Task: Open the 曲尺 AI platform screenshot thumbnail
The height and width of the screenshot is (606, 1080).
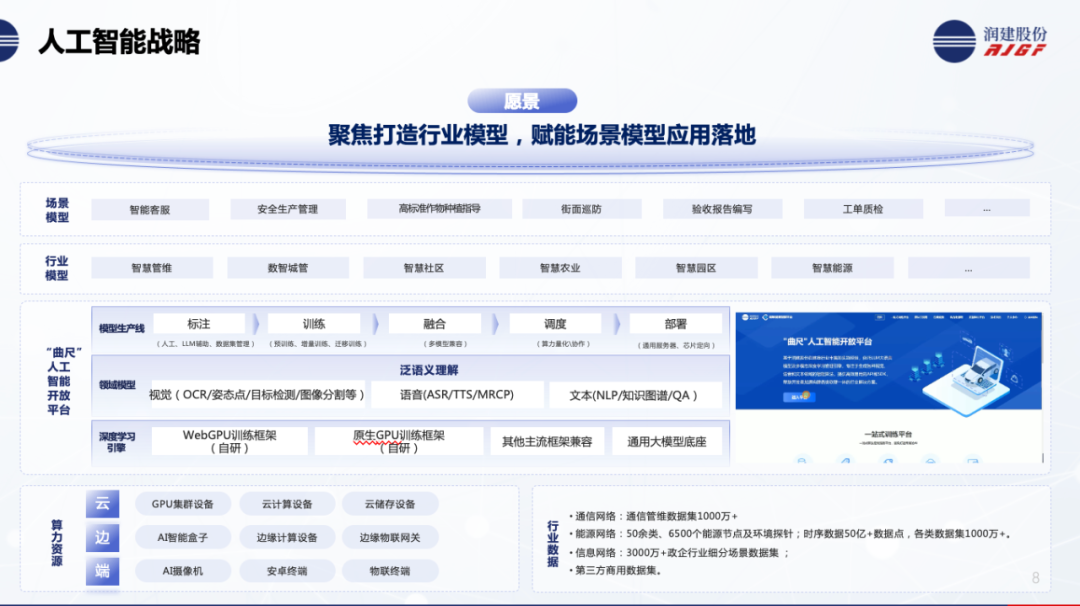Action: pos(889,388)
